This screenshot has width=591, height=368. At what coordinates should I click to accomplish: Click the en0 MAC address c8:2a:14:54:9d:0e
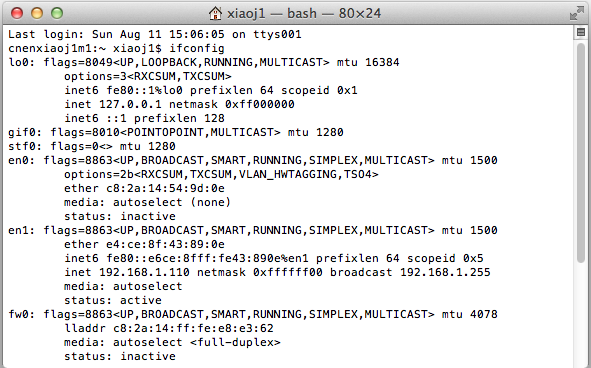[165, 188]
